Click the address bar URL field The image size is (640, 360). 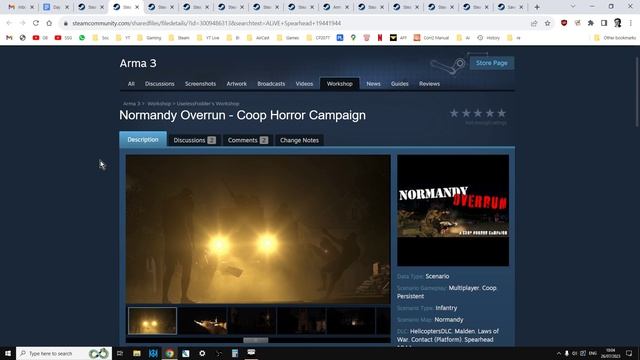pos(294,23)
